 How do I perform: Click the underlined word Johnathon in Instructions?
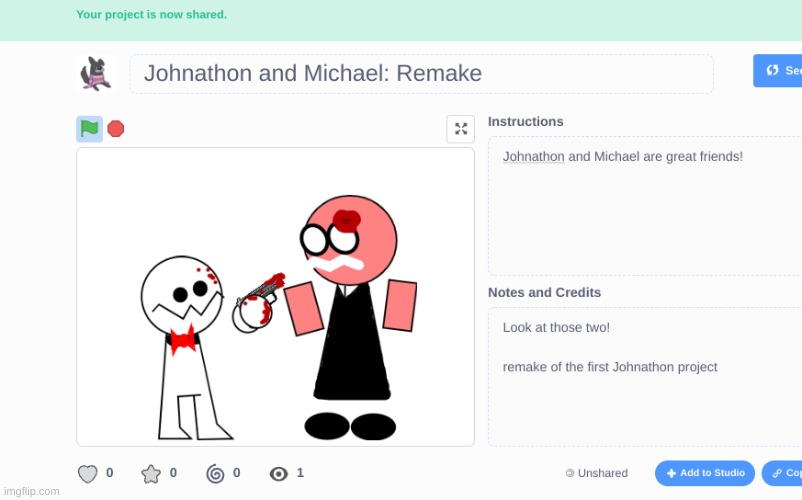[533, 157]
